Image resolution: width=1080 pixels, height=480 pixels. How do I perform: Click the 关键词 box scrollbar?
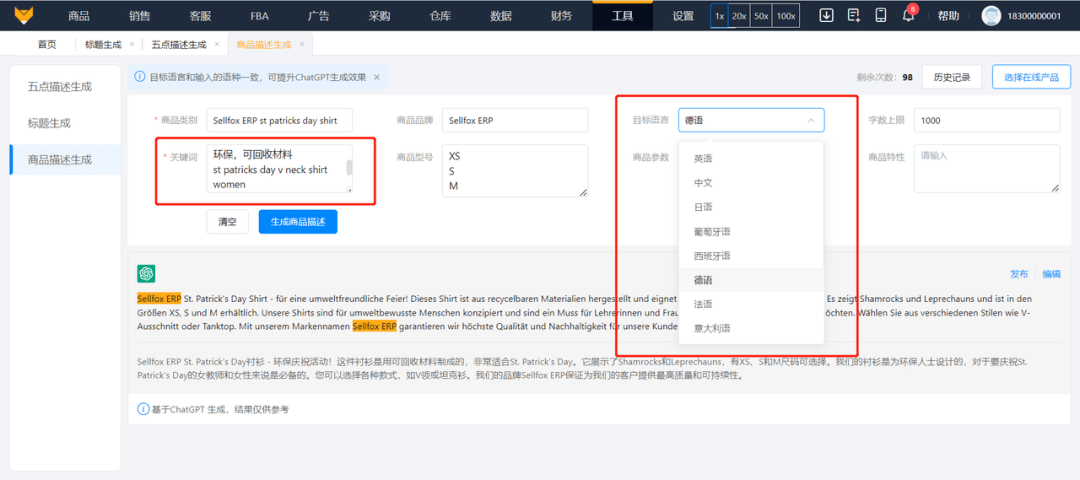tap(349, 167)
